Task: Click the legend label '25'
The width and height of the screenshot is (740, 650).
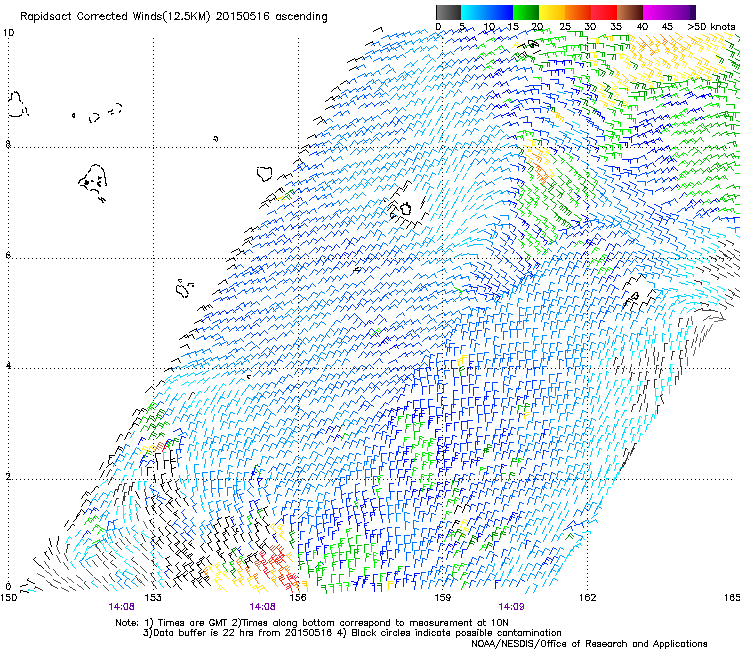Action: click(x=565, y=27)
